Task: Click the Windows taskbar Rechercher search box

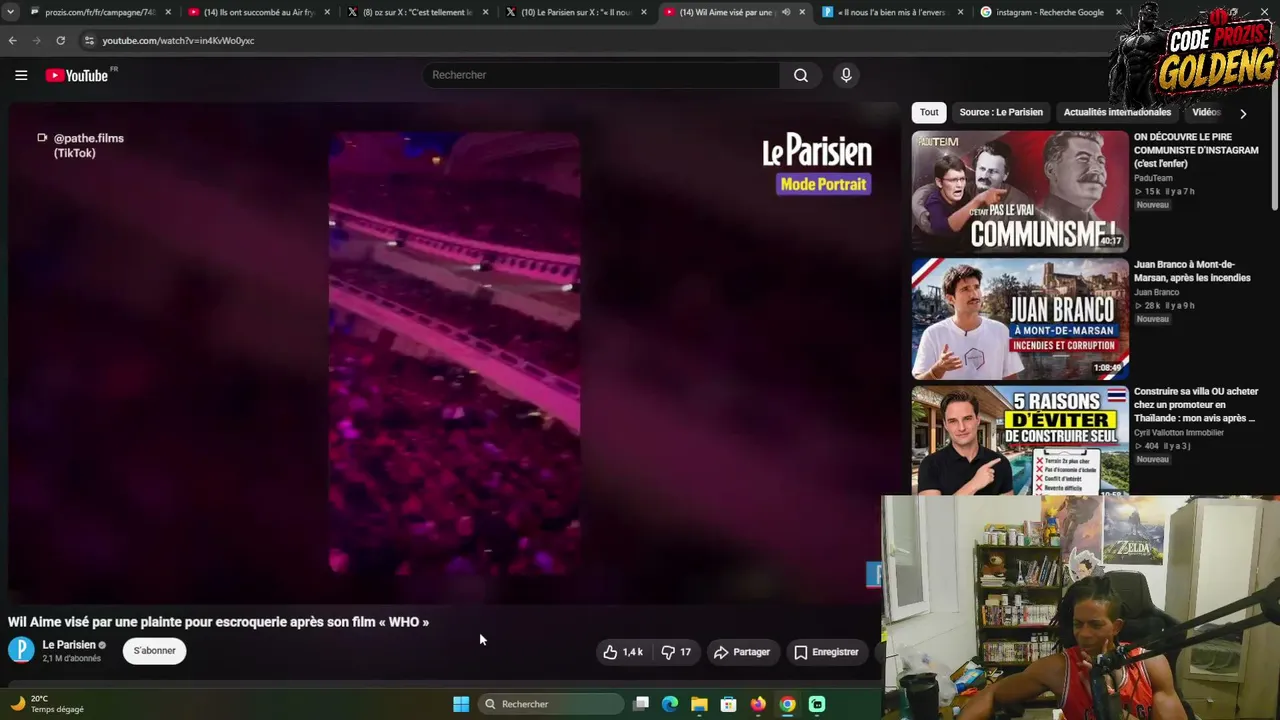Action: (x=550, y=704)
